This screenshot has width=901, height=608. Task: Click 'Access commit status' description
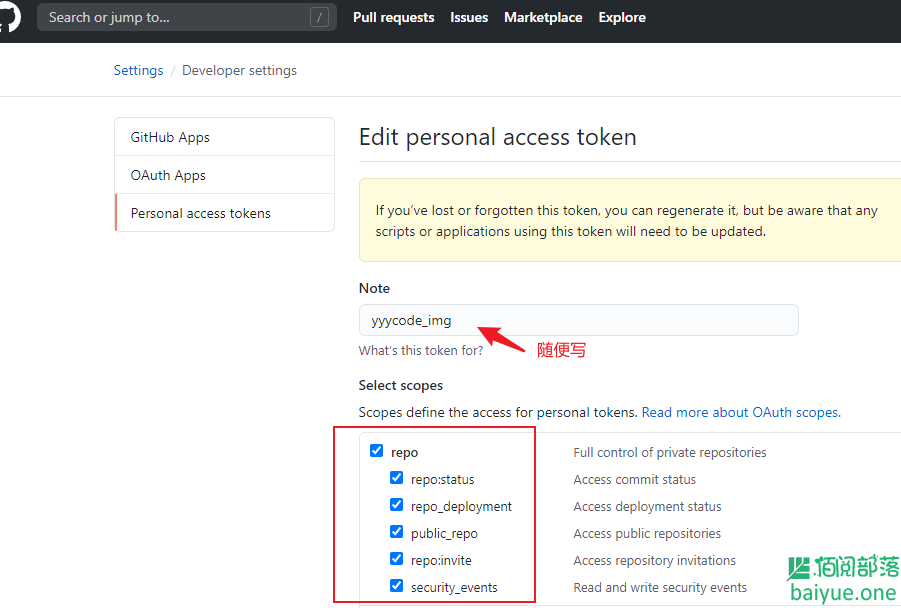pos(634,479)
